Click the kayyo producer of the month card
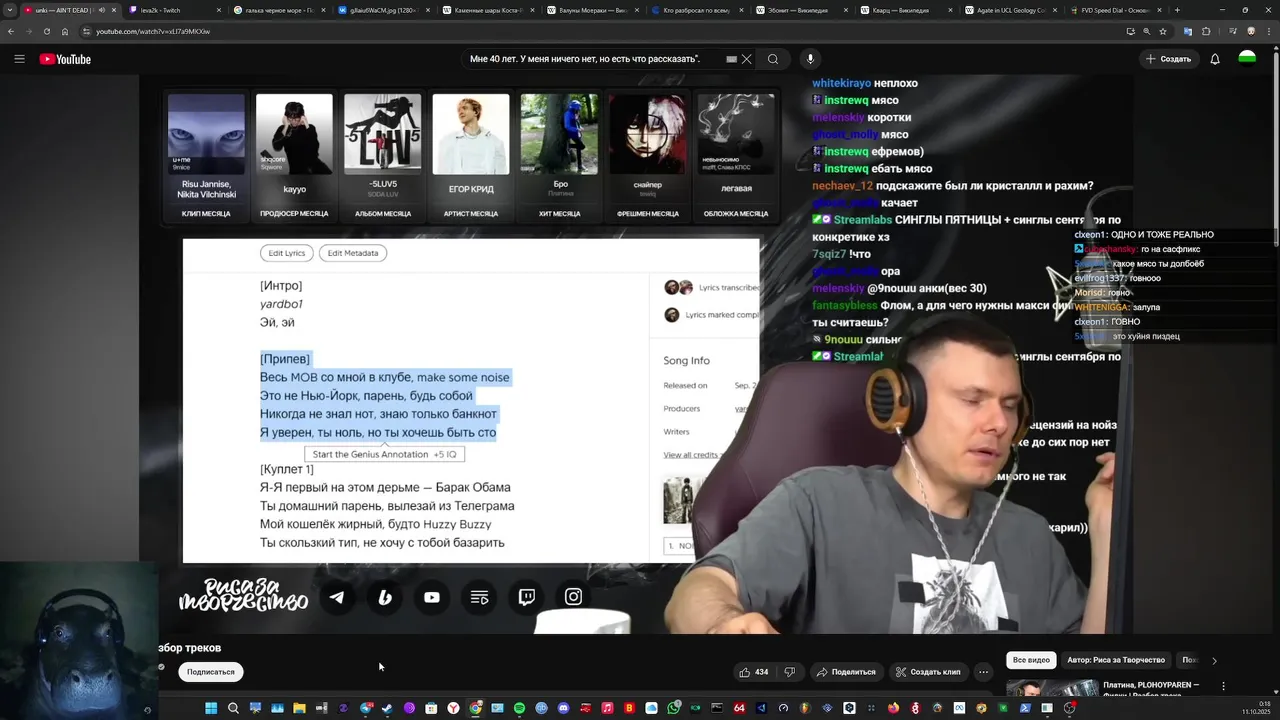The height and width of the screenshot is (720, 1280). [x=294, y=157]
